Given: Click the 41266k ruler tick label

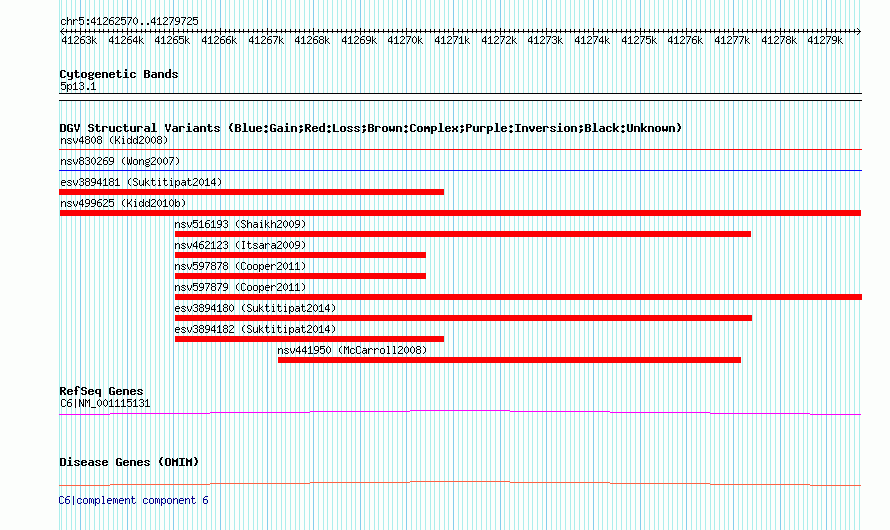Looking at the screenshot, I should point(219,40).
